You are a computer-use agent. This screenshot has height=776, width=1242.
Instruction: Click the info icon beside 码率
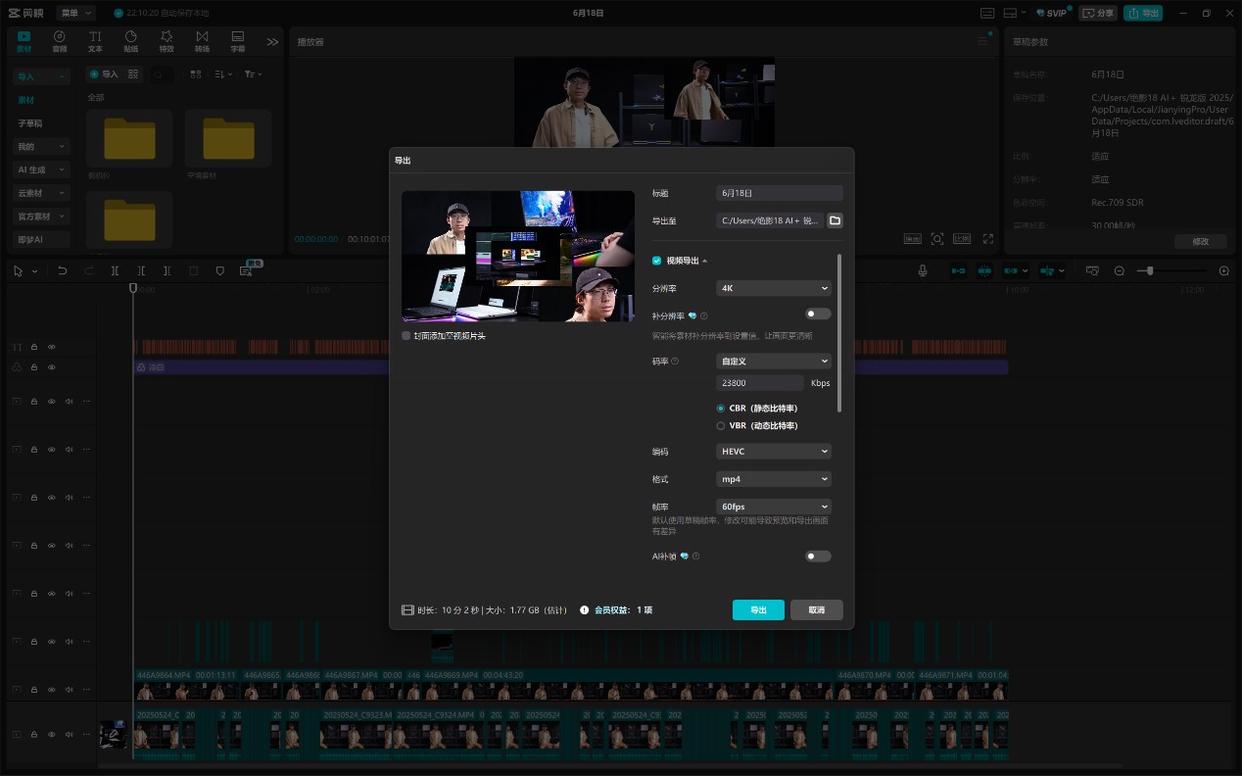(x=675, y=361)
